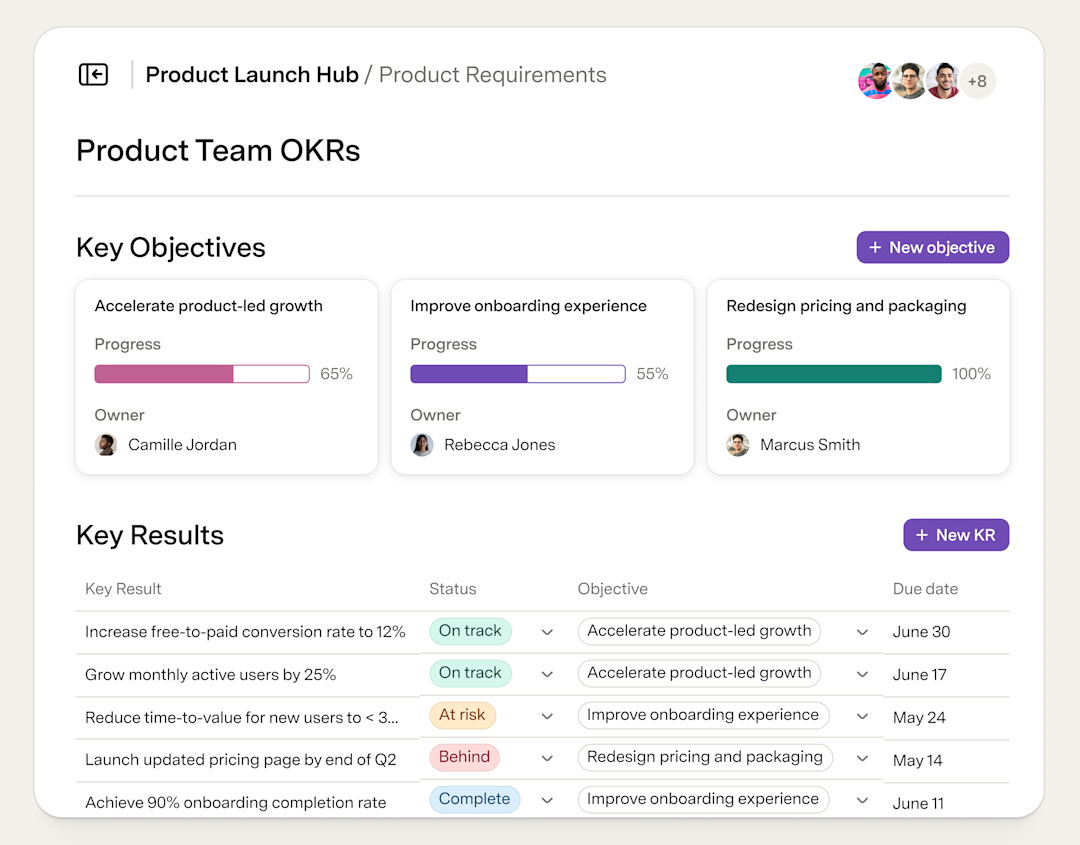This screenshot has height=845, width=1080.
Task: Click Marcus Smith's avatar
Action: click(x=738, y=445)
